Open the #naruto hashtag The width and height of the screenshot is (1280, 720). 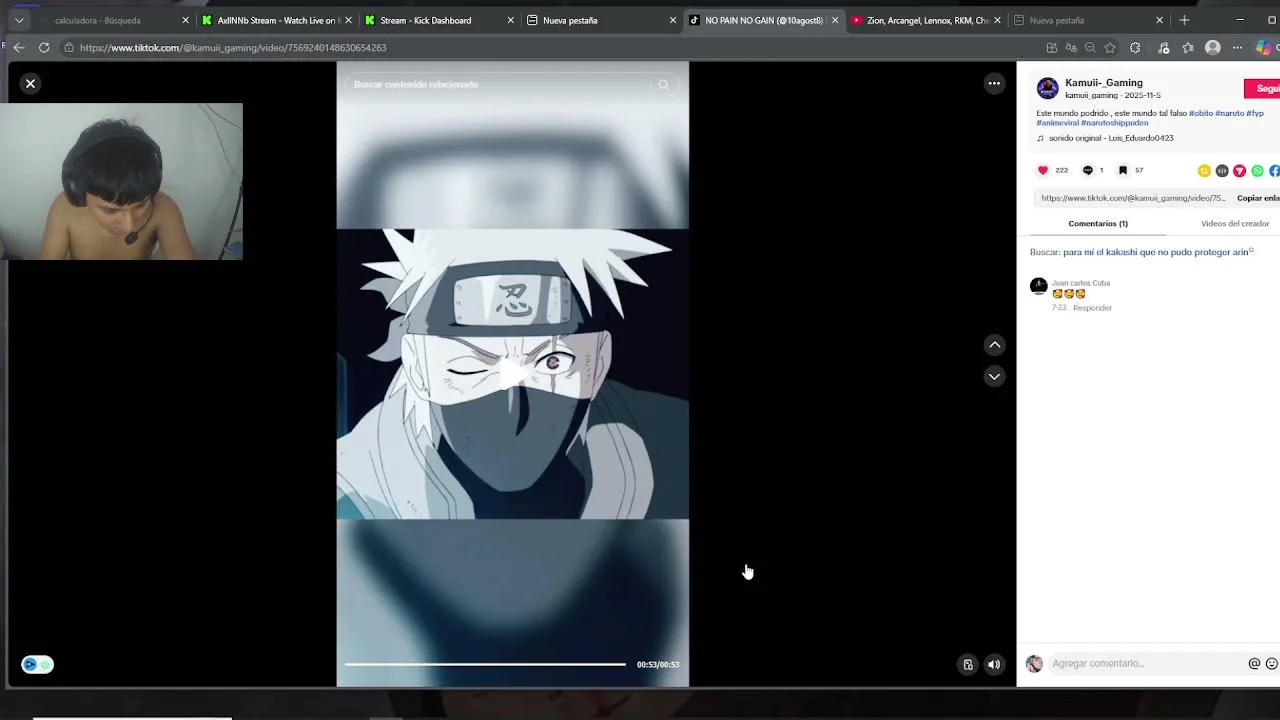pos(1229,114)
